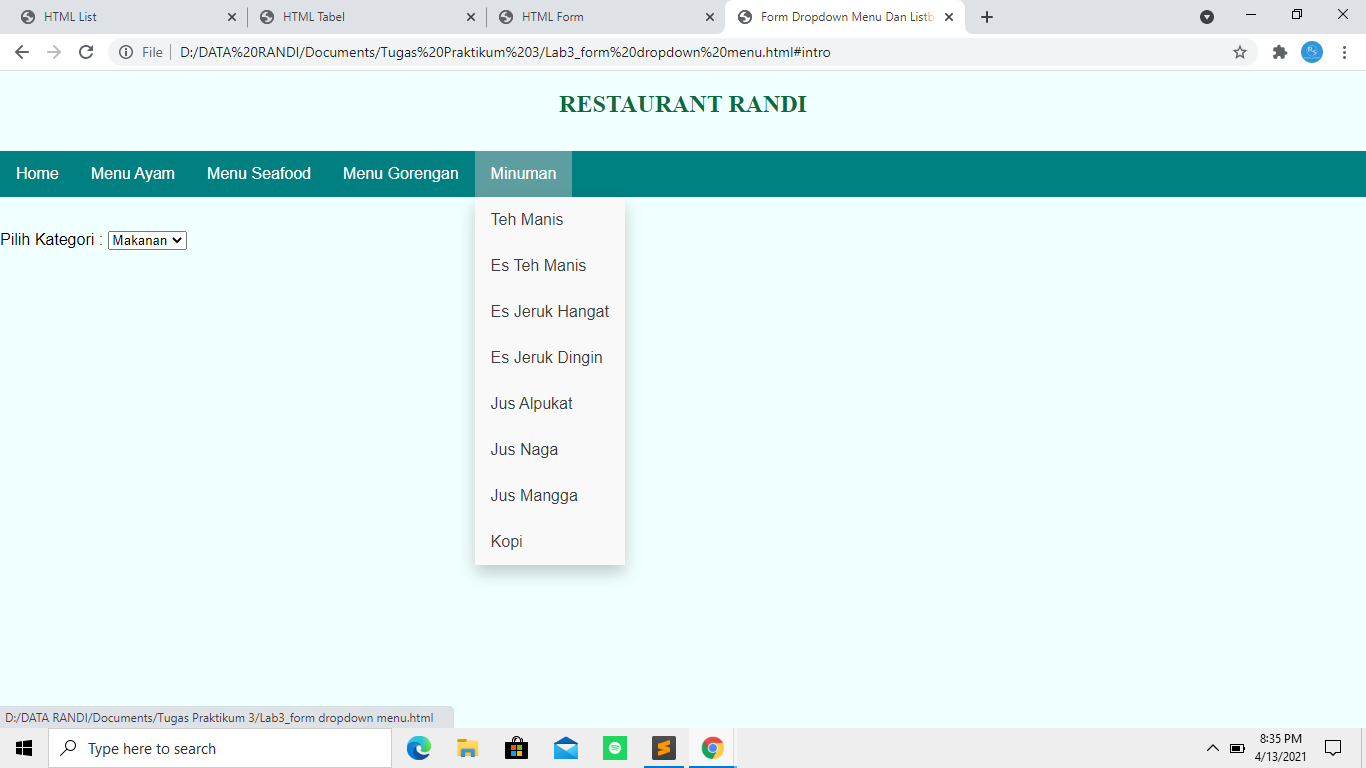Open the Pilih Kategori dropdown
Viewport: 1366px width, 768px height.
[x=146, y=240]
